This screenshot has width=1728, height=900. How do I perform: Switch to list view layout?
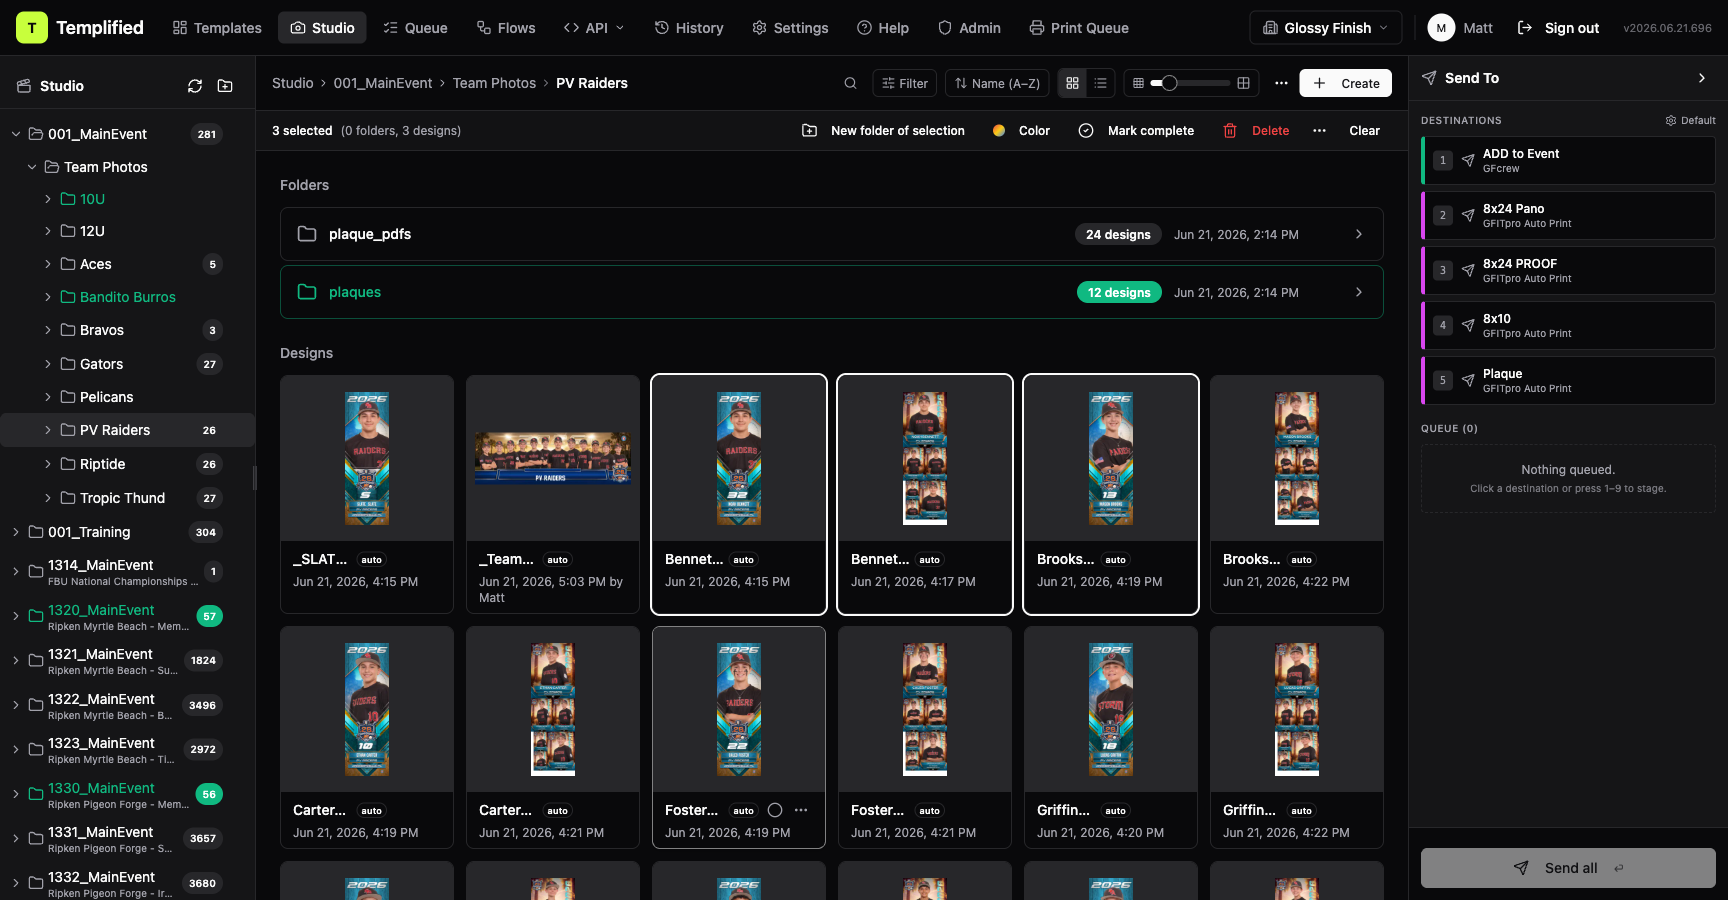pyautogui.click(x=1100, y=83)
